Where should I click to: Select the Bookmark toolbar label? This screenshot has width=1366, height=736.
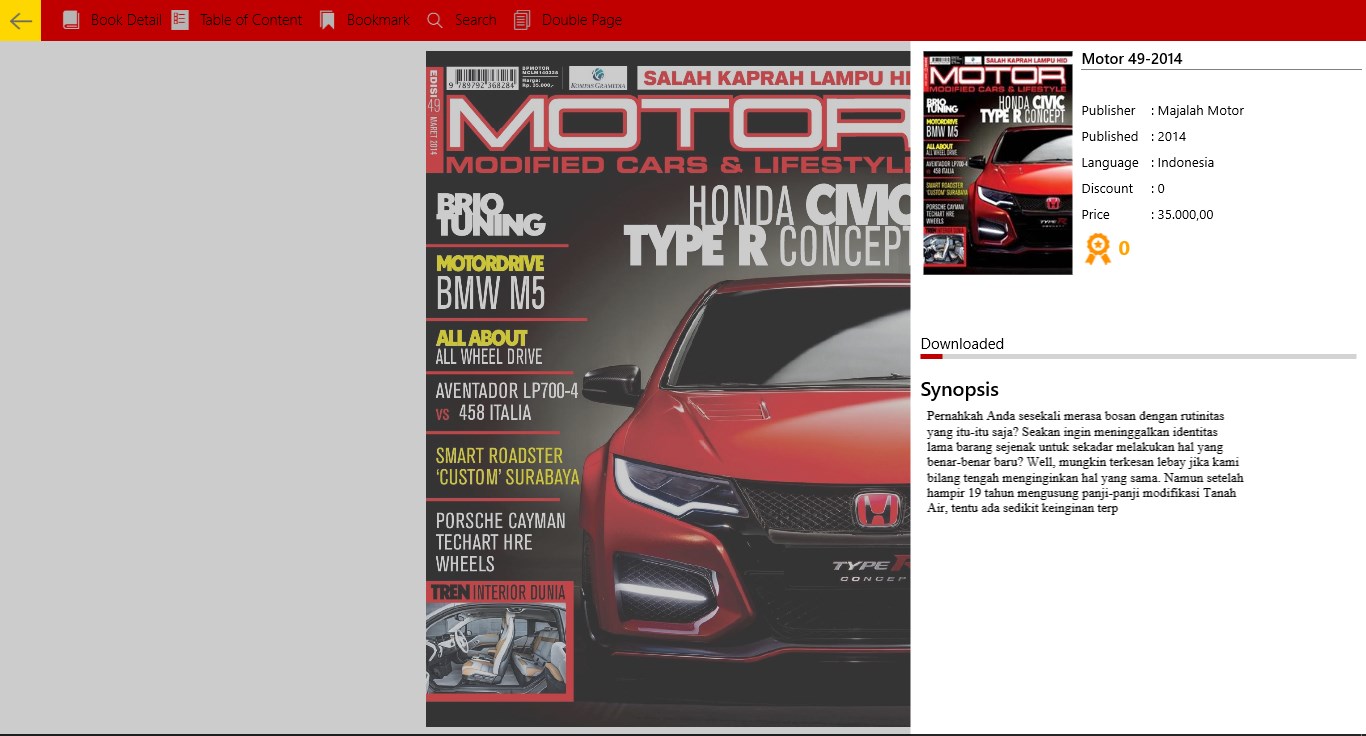pos(378,20)
